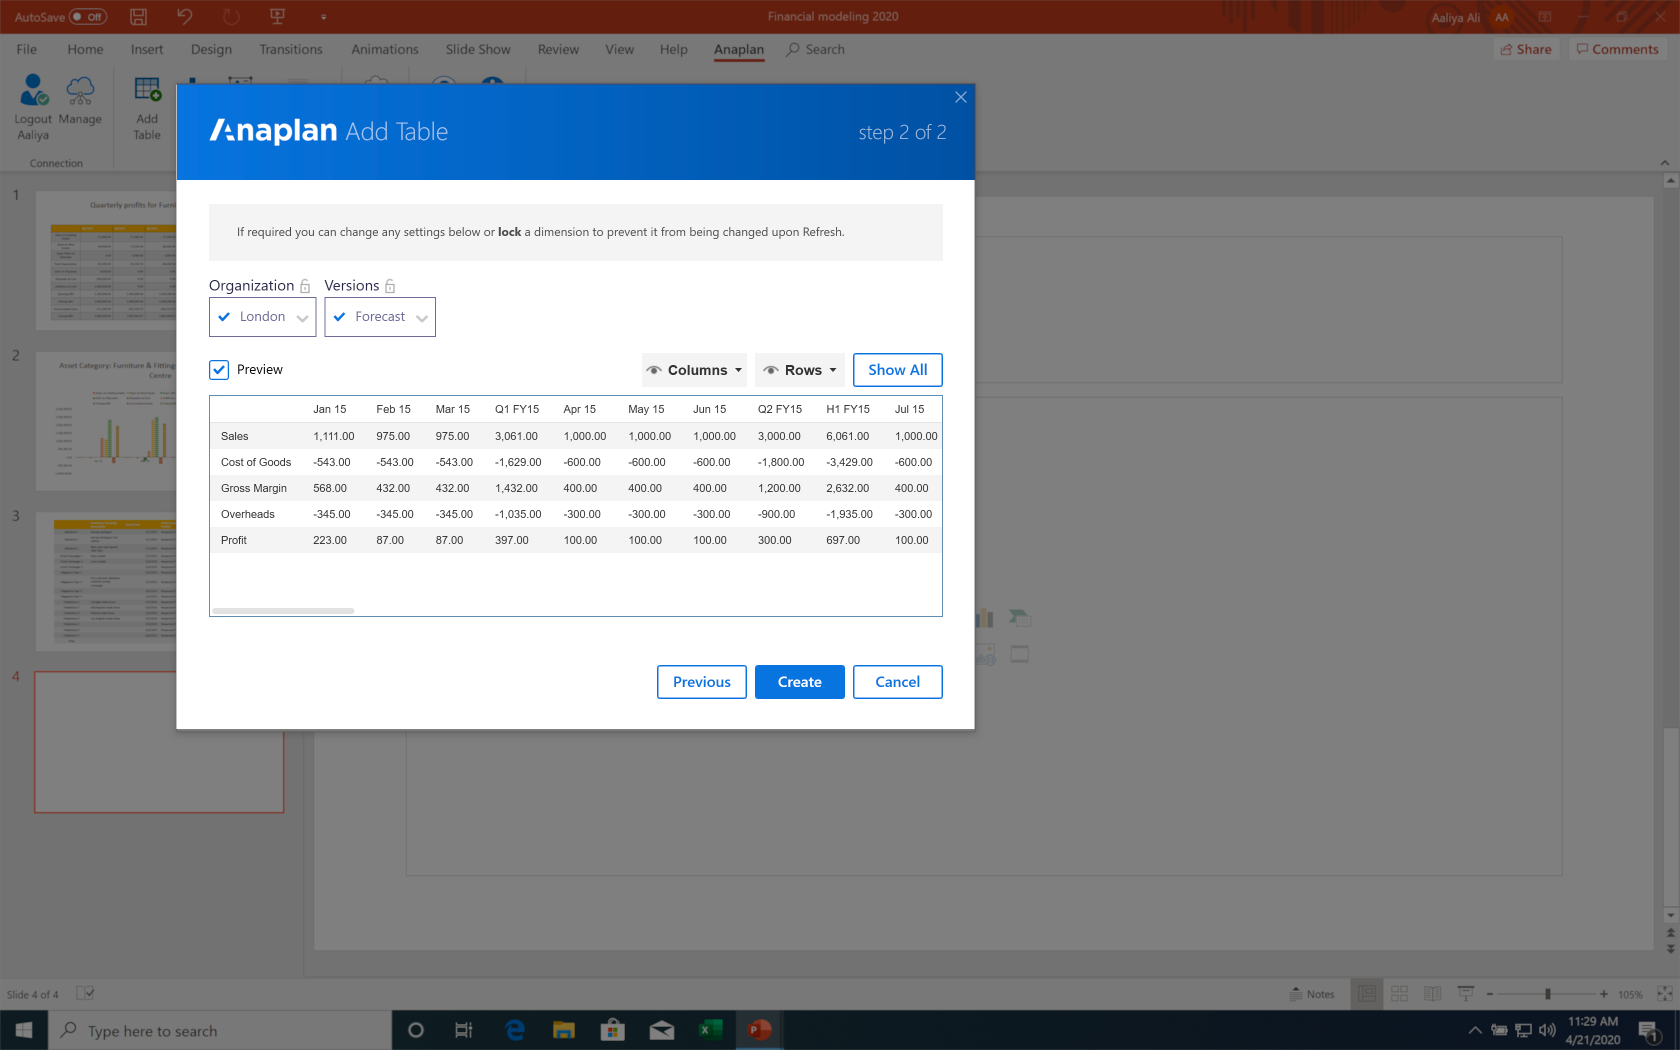Uncheck the Preview checkbox
This screenshot has height=1050, width=1680.
click(x=219, y=370)
